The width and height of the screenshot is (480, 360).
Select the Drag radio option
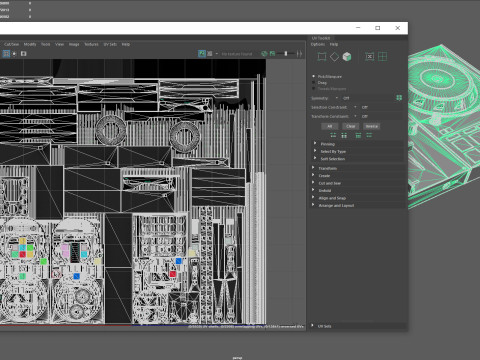(313, 82)
